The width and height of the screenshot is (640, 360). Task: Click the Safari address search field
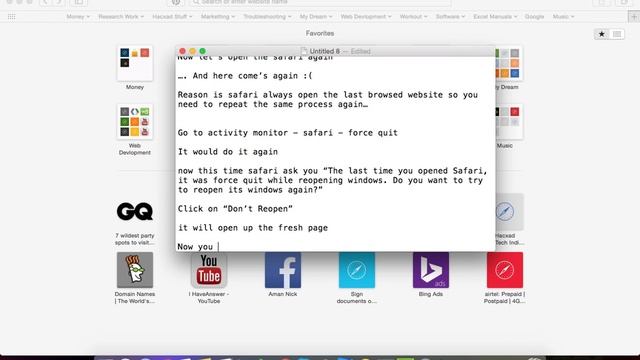point(320,2)
